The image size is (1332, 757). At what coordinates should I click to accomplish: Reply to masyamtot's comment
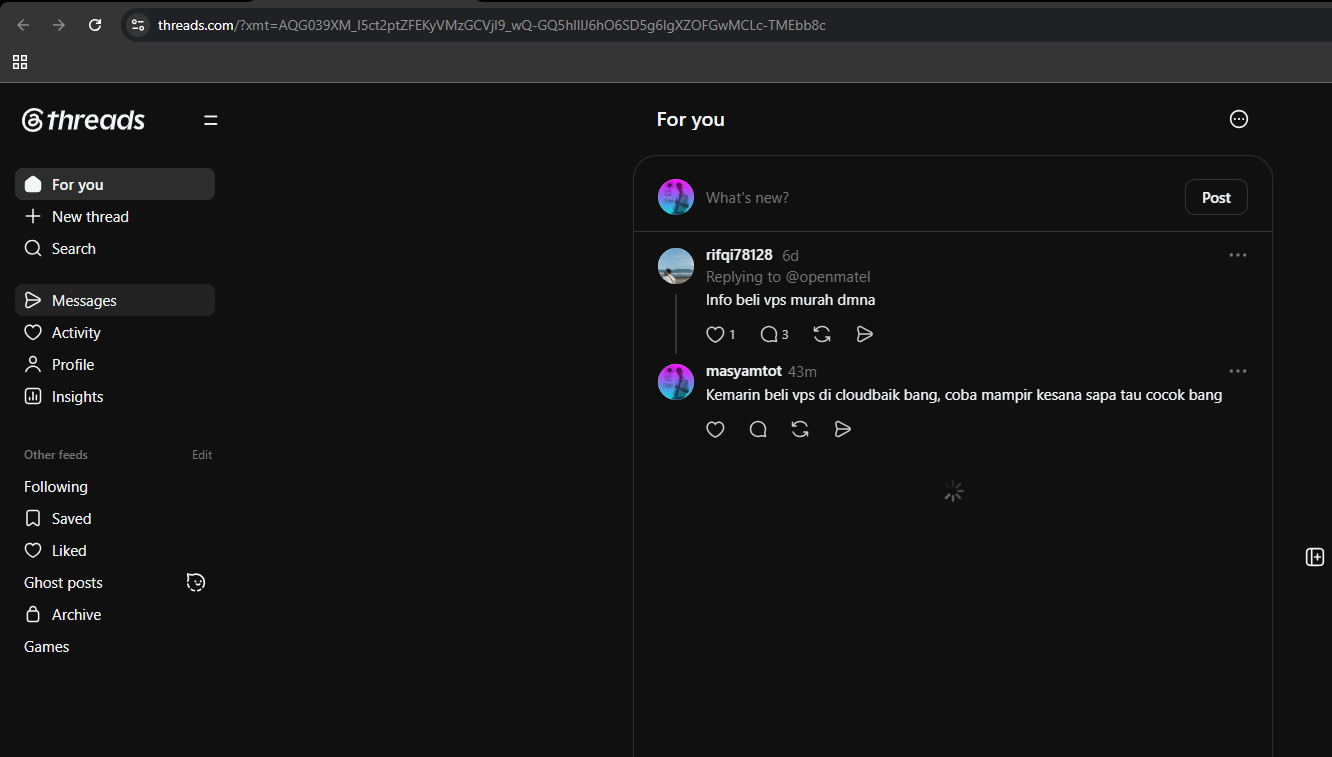(758, 429)
